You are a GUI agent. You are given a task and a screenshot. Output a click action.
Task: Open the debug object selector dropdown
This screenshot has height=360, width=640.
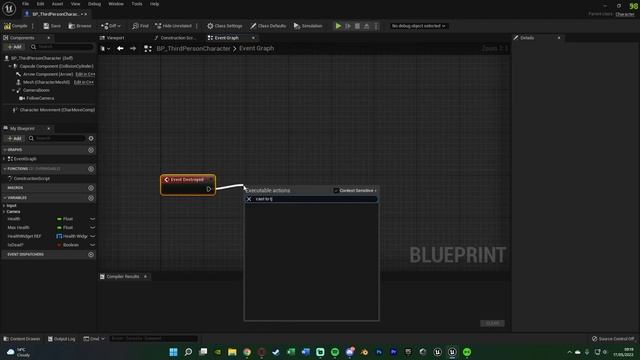(418, 26)
